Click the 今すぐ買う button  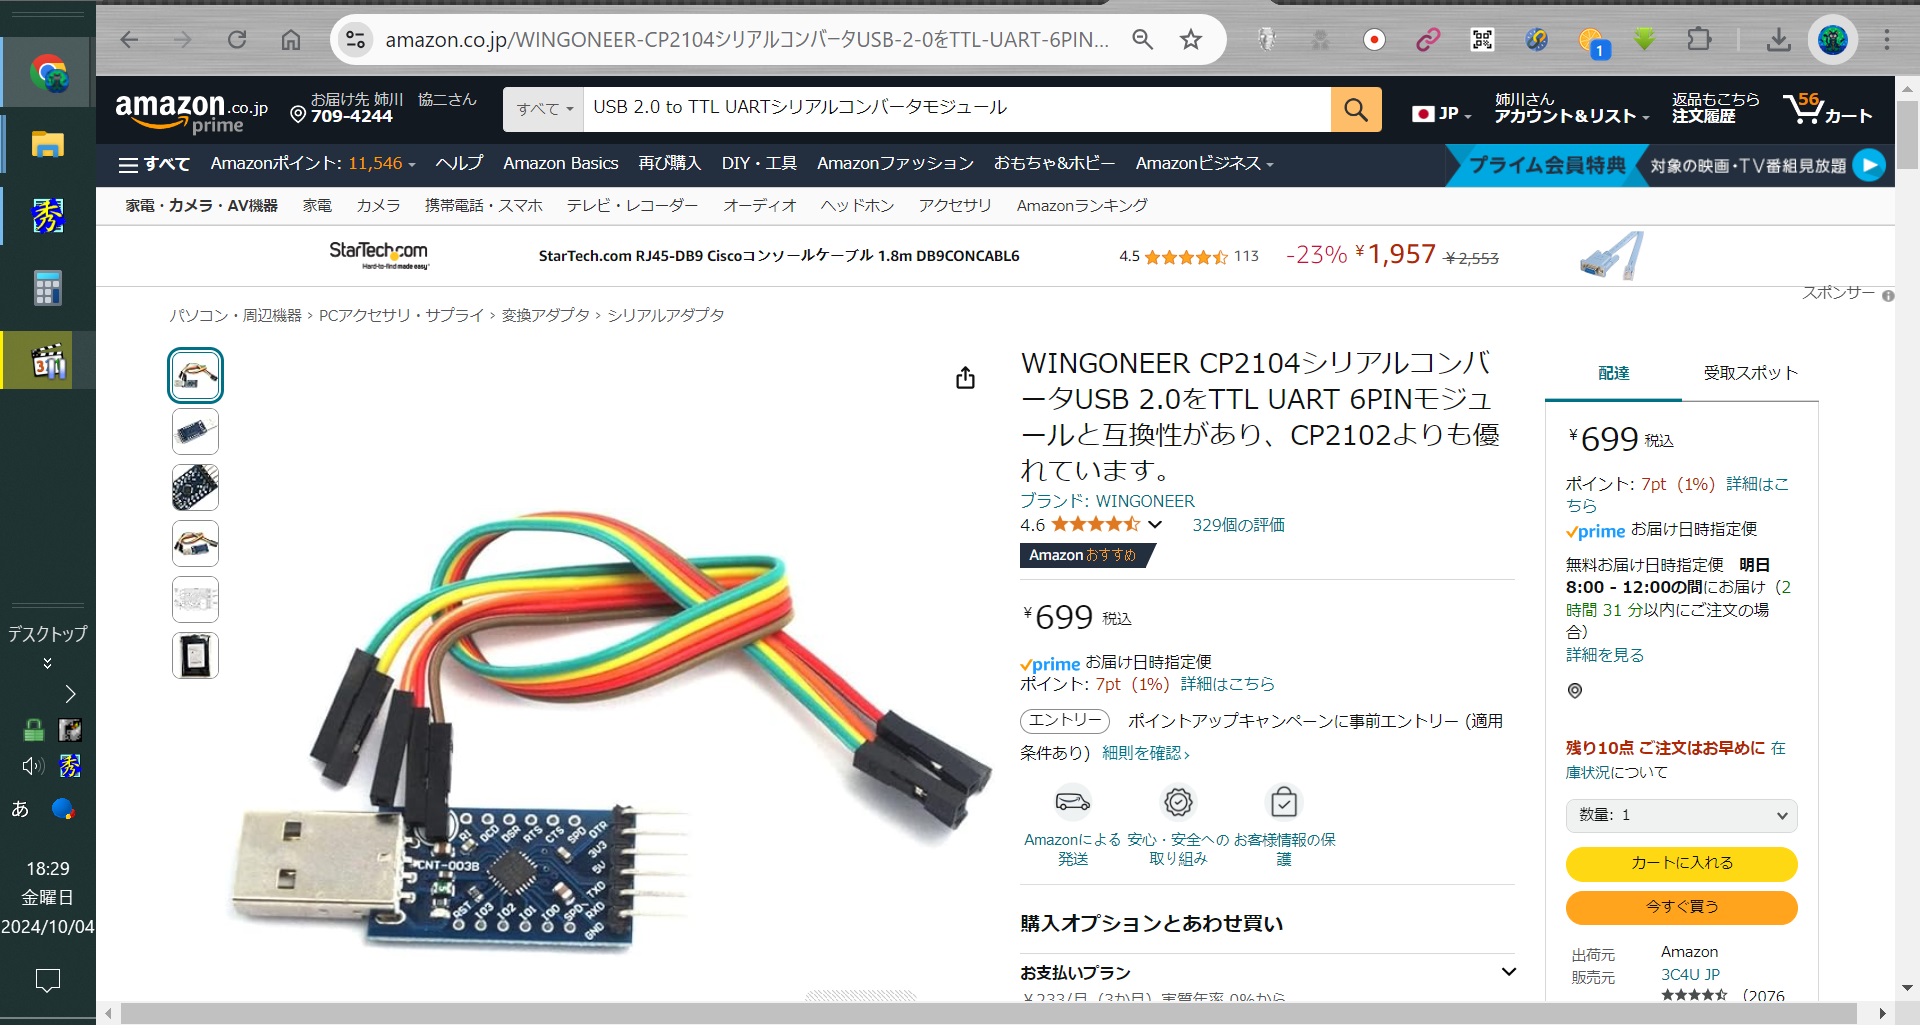[1683, 908]
